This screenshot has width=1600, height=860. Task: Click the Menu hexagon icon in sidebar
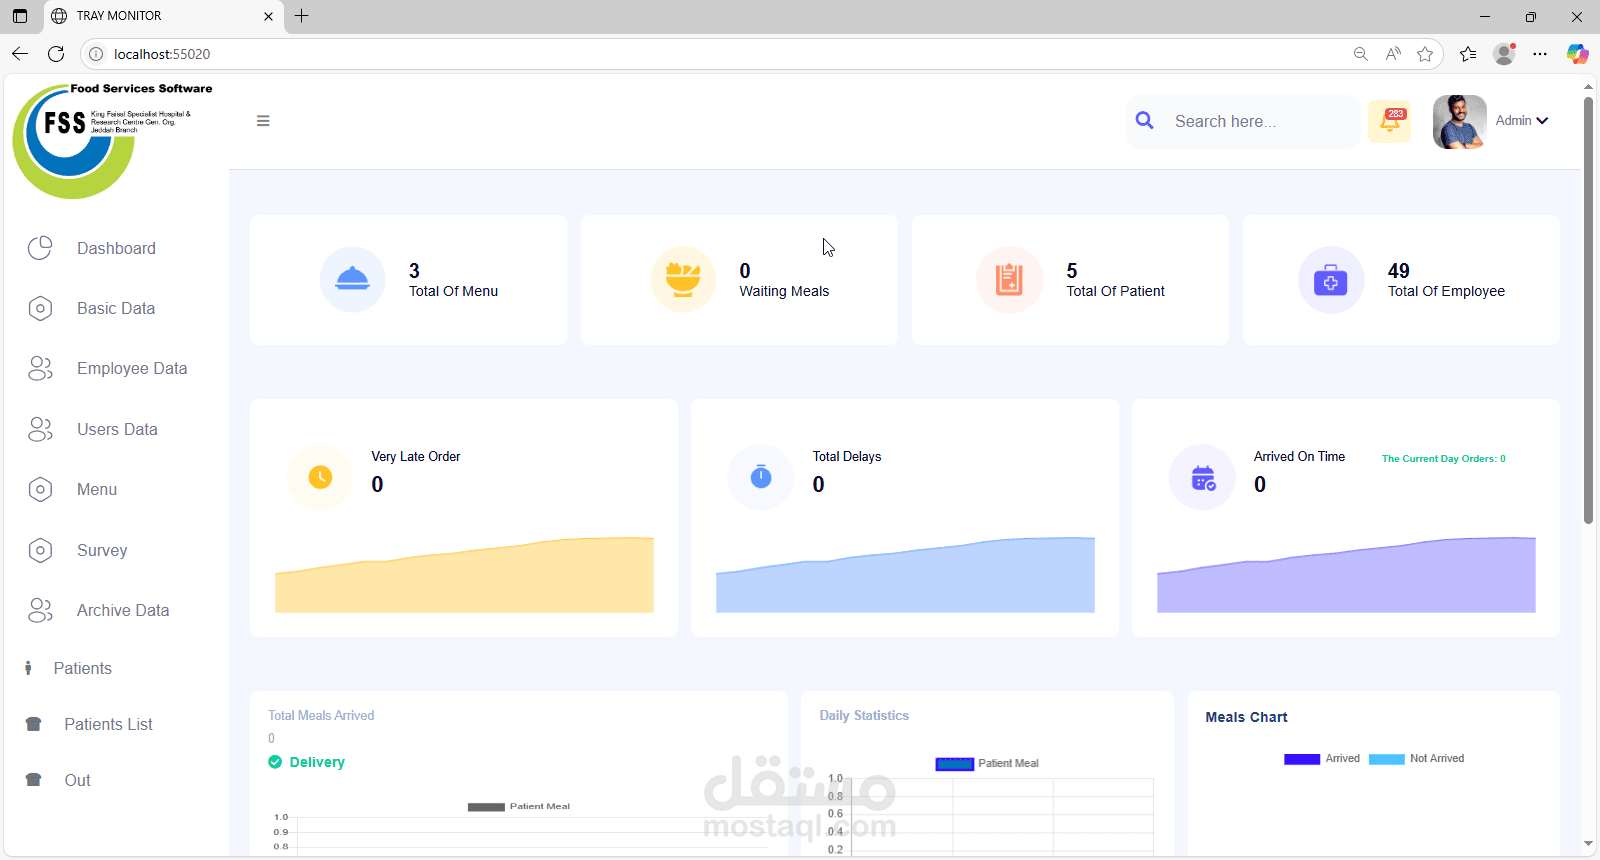point(40,489)
